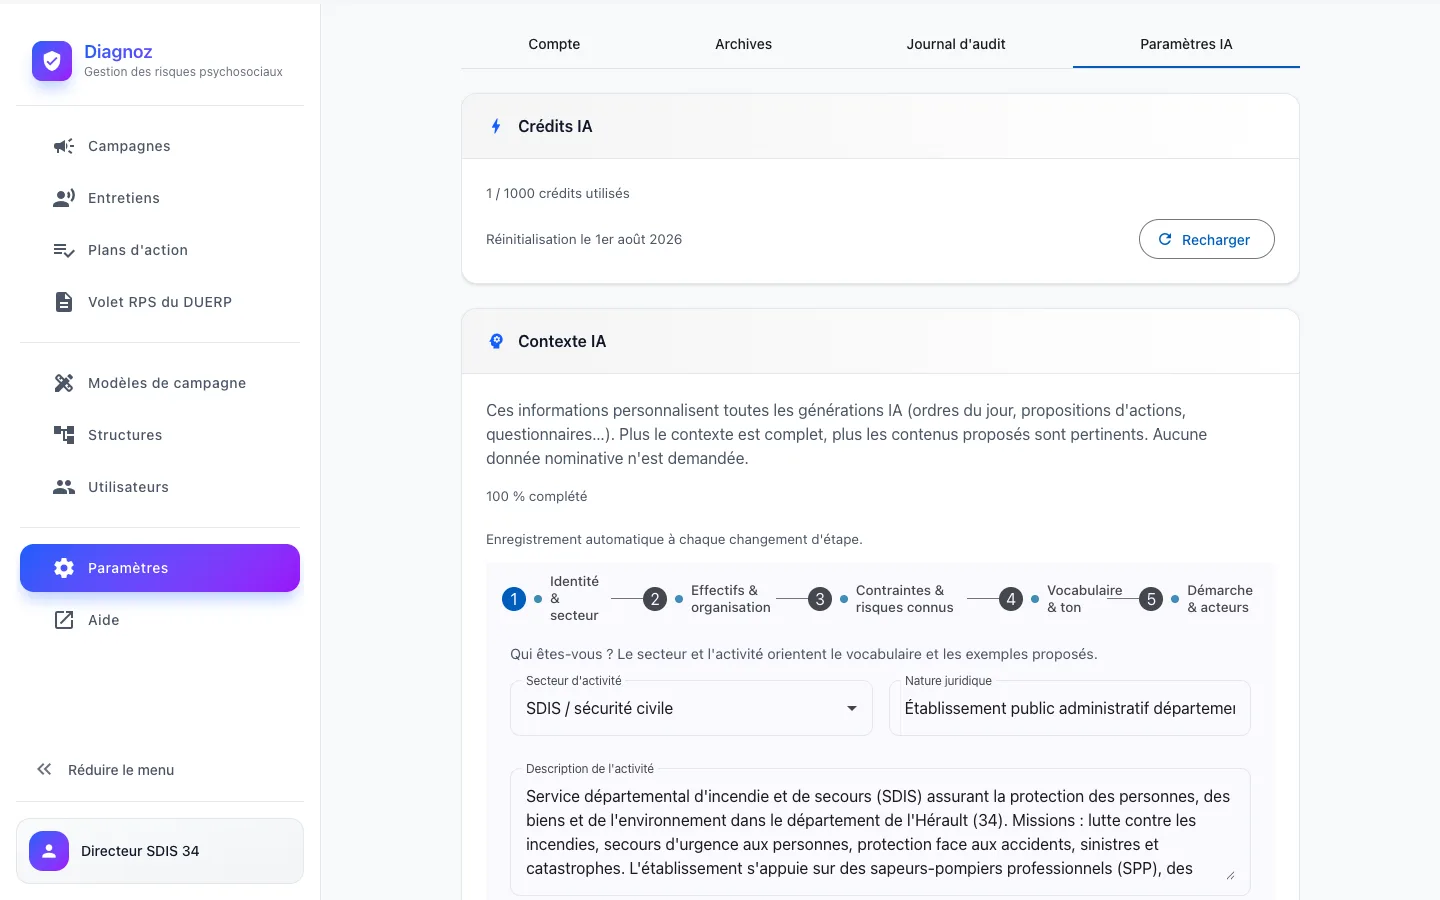Click the Plans d'action checklist icon
The height and width of the screenshot is (900, 1440).
point(64,250)
